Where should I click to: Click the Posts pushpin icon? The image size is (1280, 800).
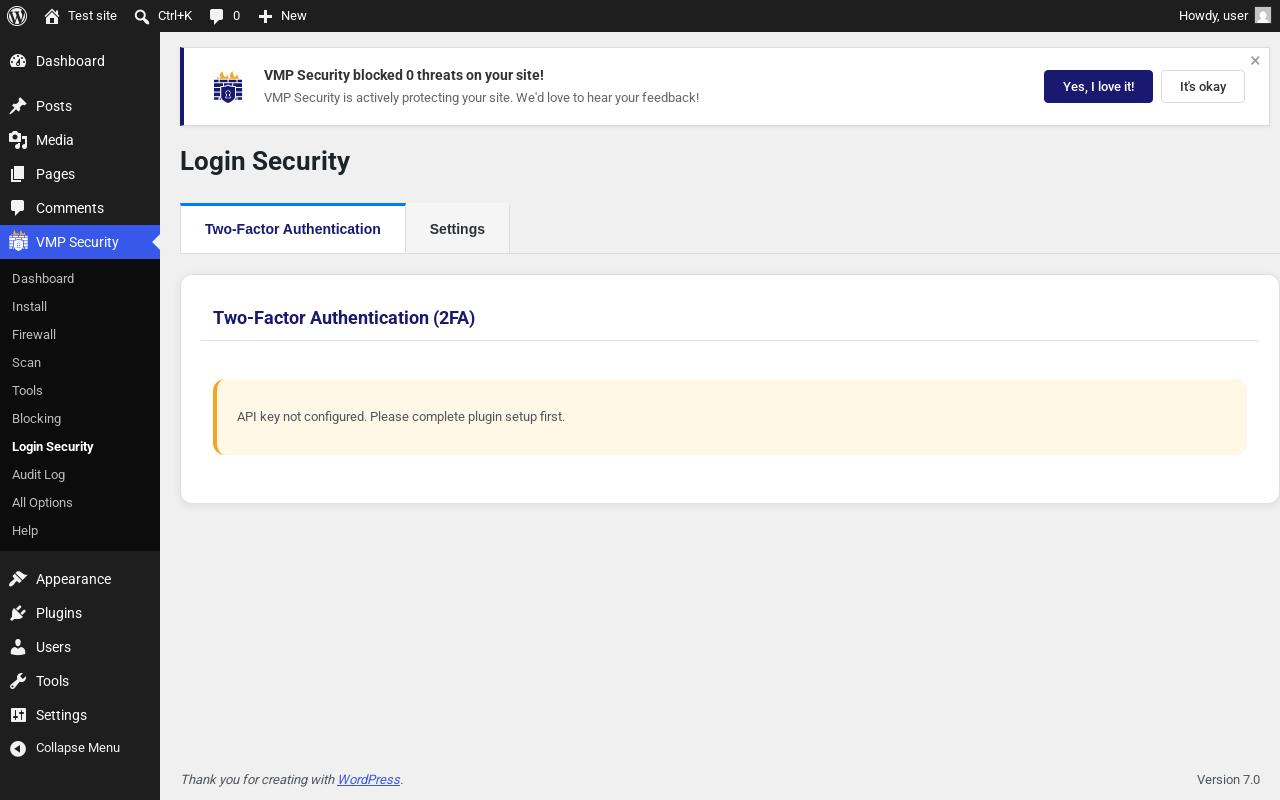[x=18, y=106]
